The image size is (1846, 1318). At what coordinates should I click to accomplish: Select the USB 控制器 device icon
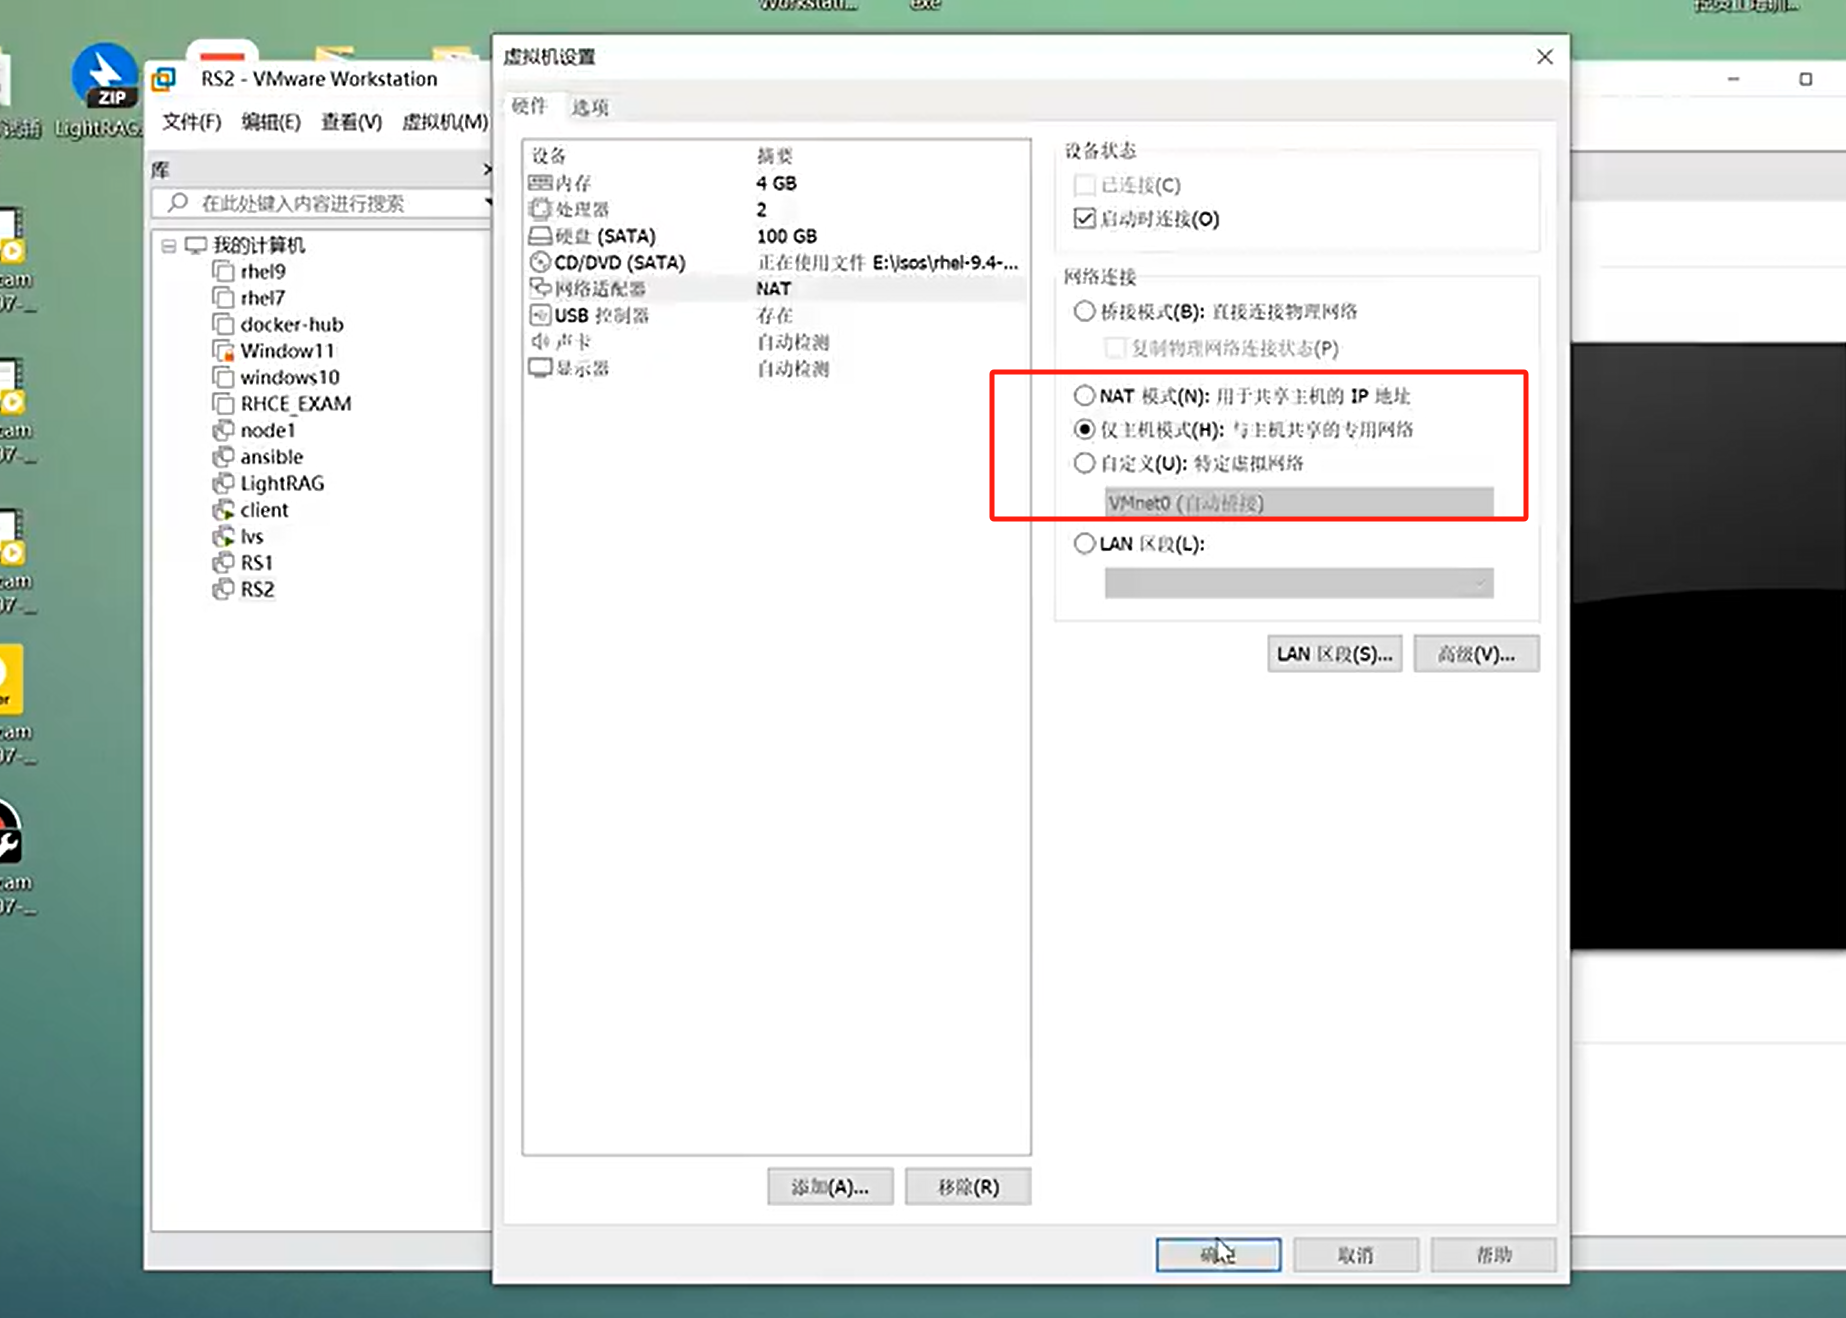point(540,315)
